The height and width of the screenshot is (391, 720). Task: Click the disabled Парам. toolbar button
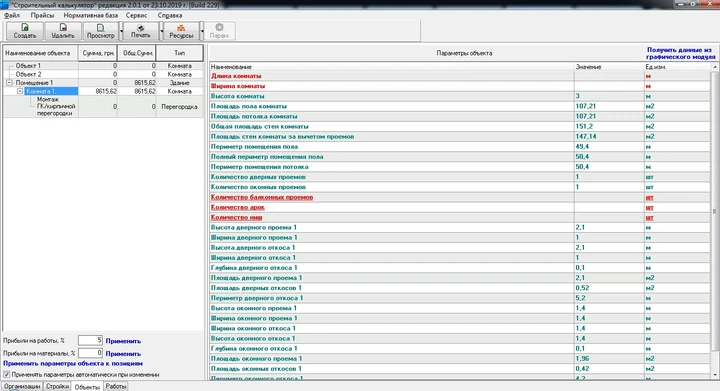219,31
